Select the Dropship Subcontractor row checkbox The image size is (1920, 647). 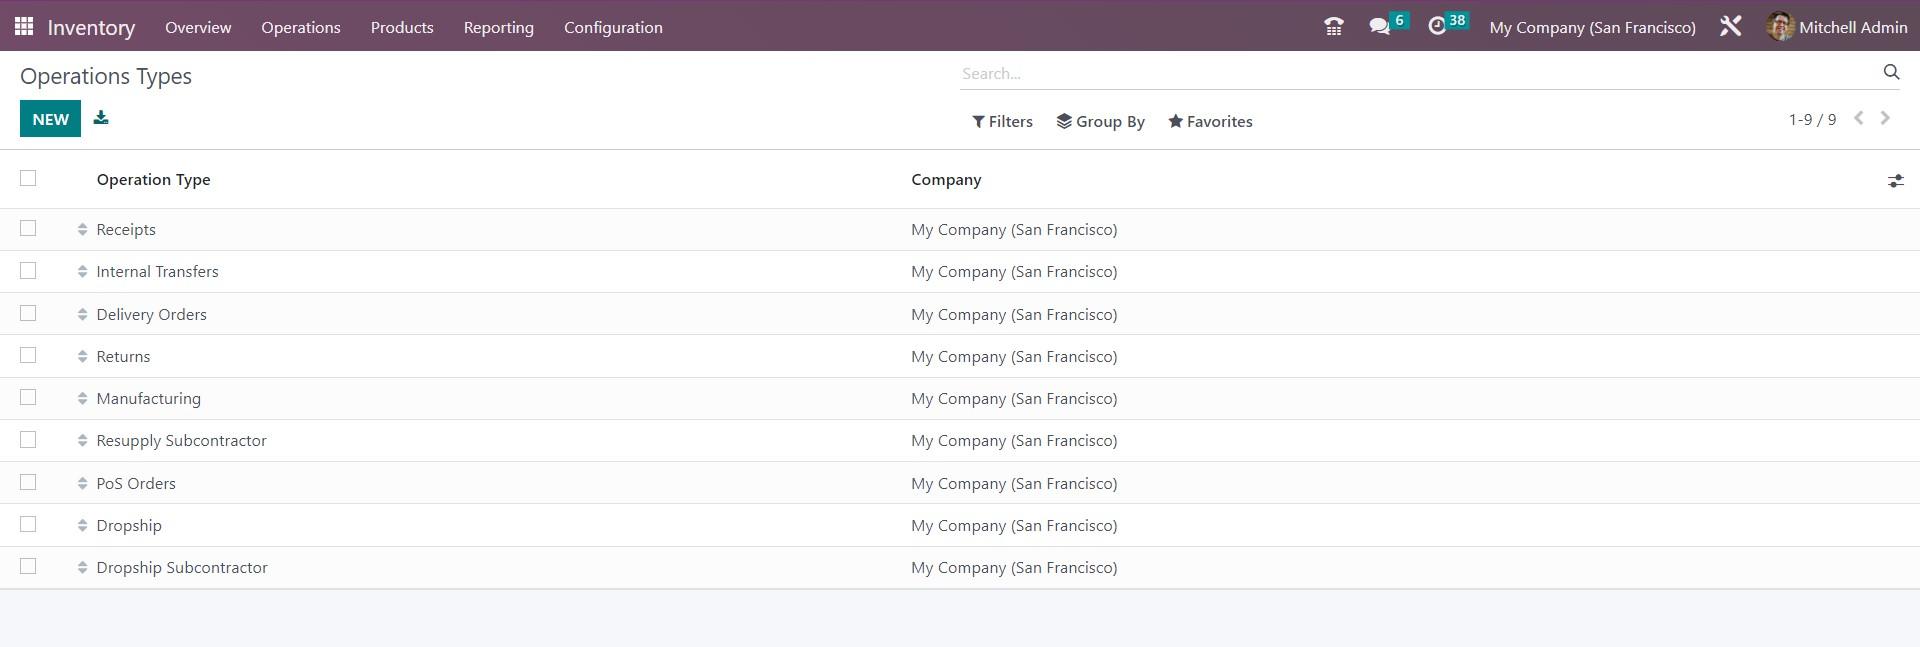[28, 566]
